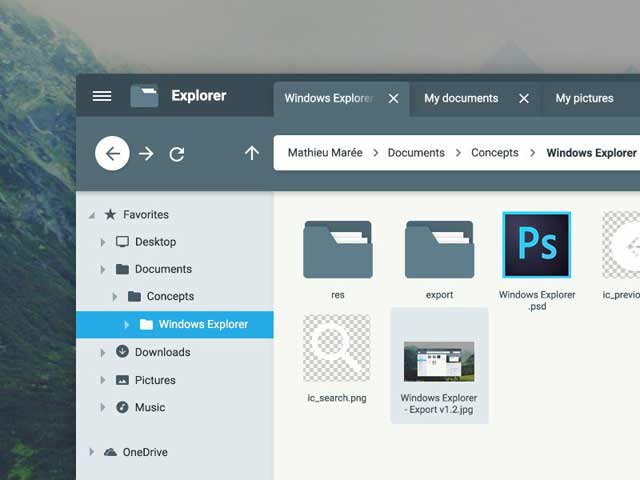Screen dimensions: 640x480
Task: Click the 'res' folder name label
Action: pyautogui.click(x=338, y=295)
